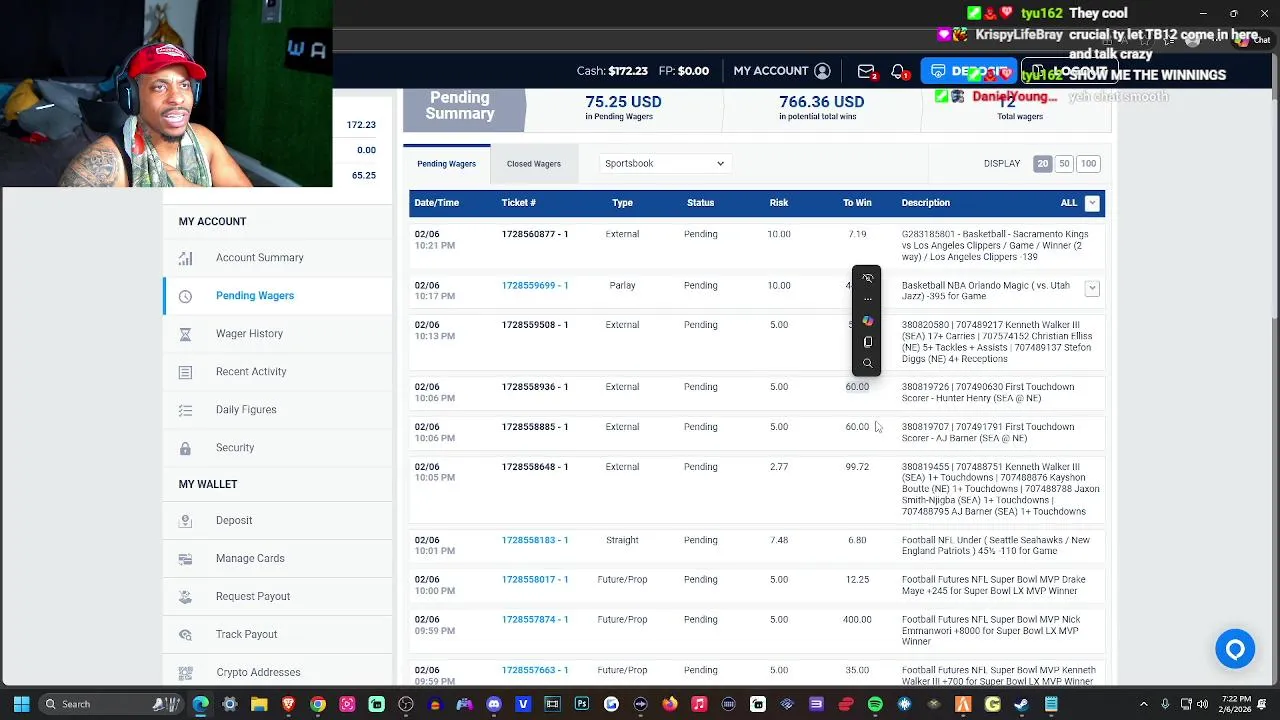
Task: Click the Risk column header
Action: coord(779,203)
